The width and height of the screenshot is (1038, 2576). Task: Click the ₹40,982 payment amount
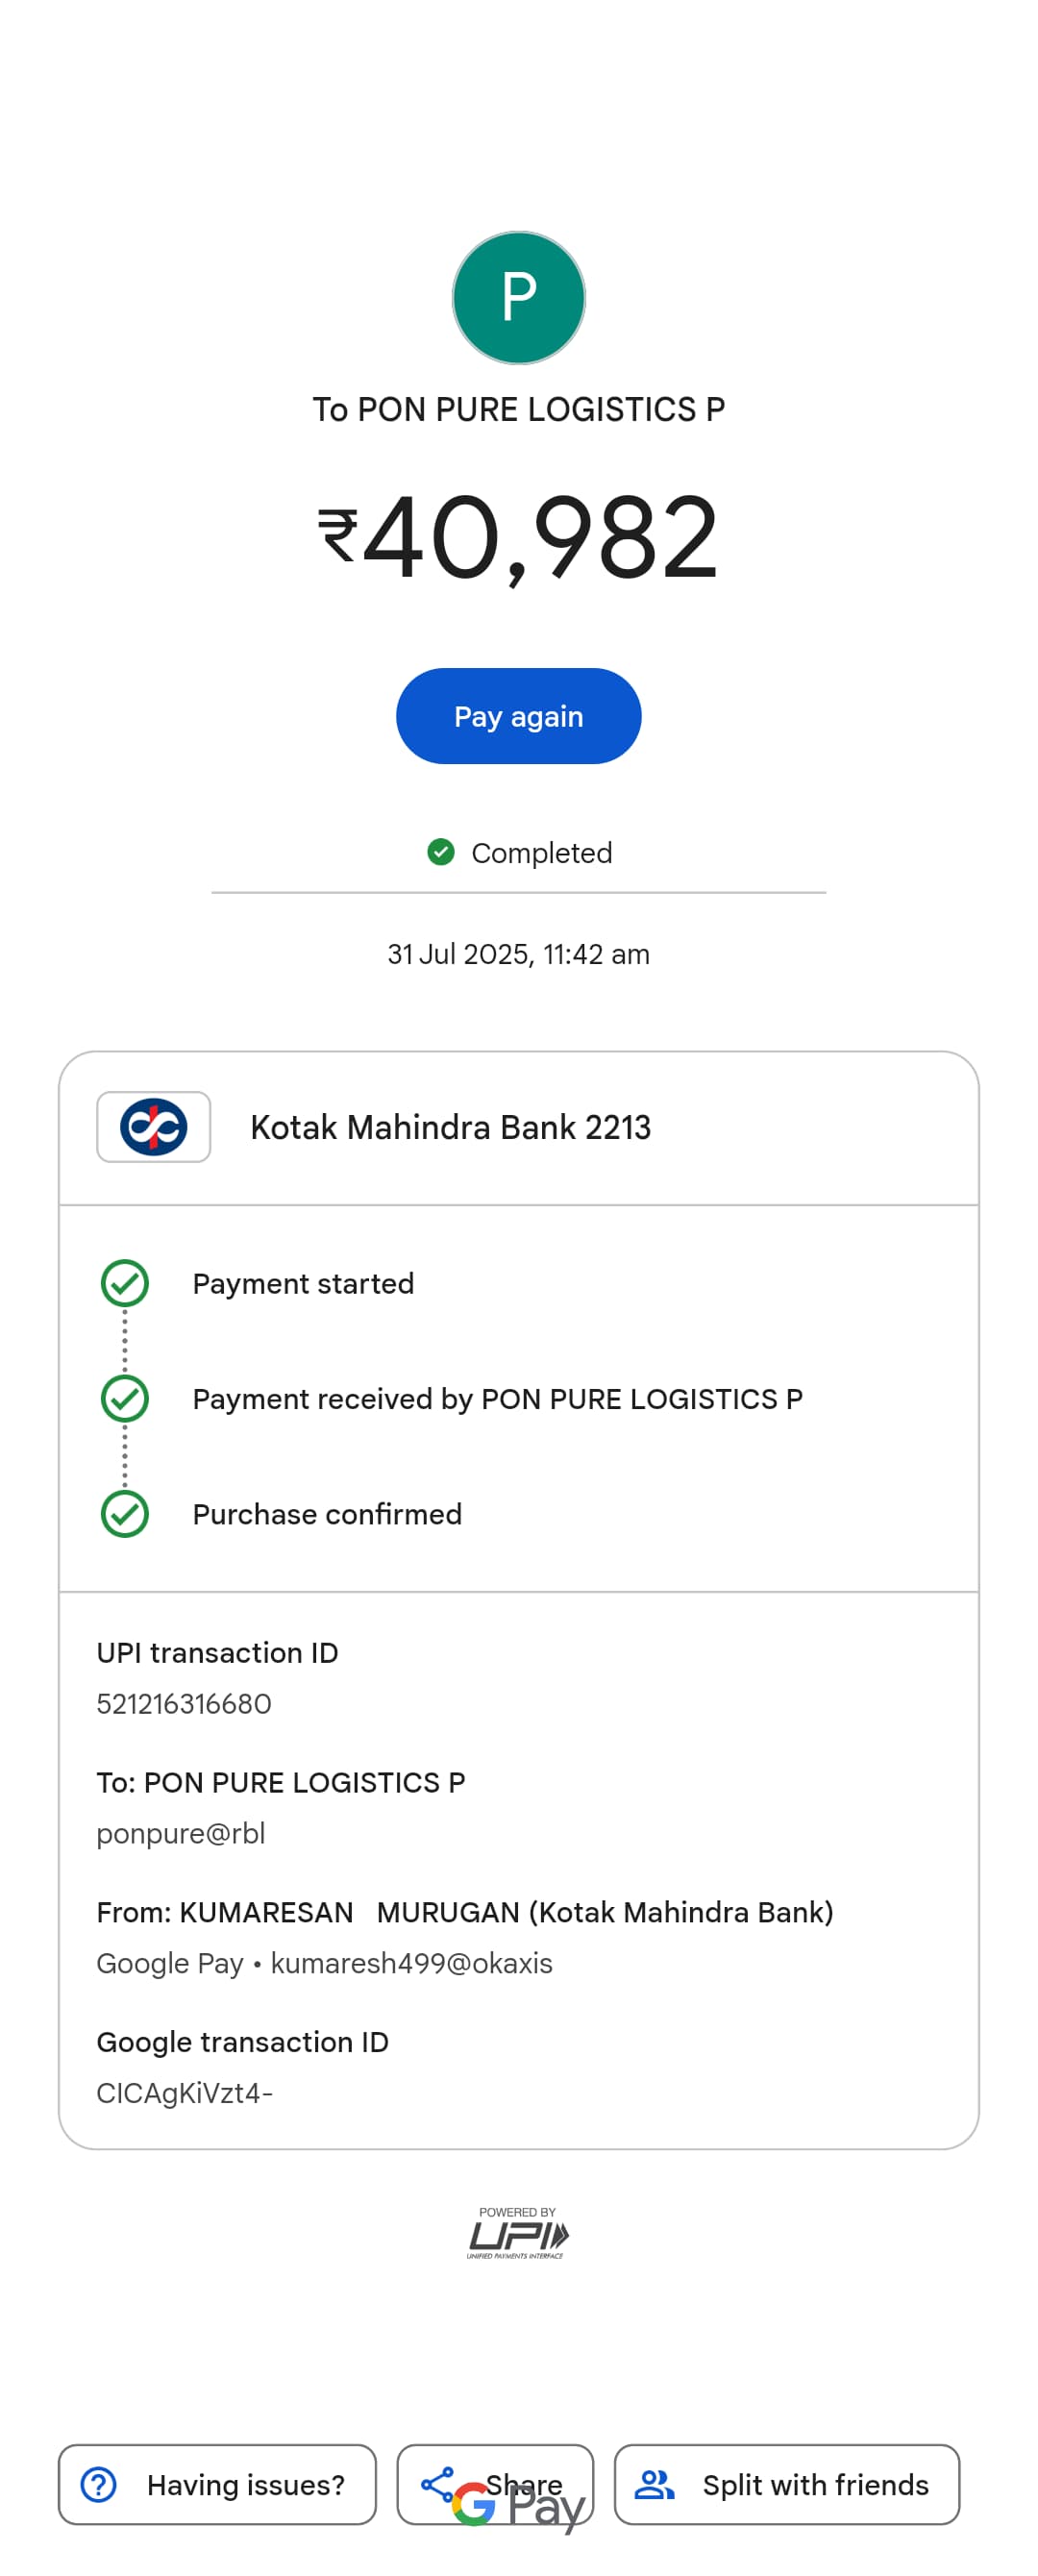point(518,538)
